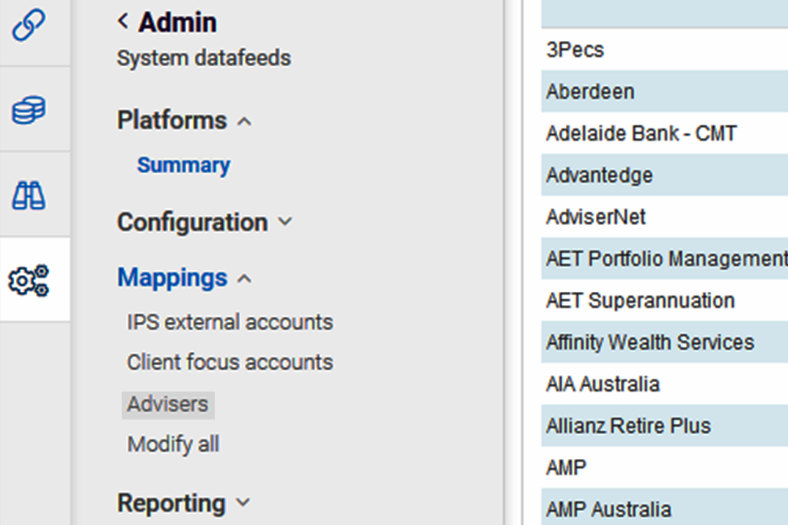Select the Advantedge platform row

tap(664, 175)
